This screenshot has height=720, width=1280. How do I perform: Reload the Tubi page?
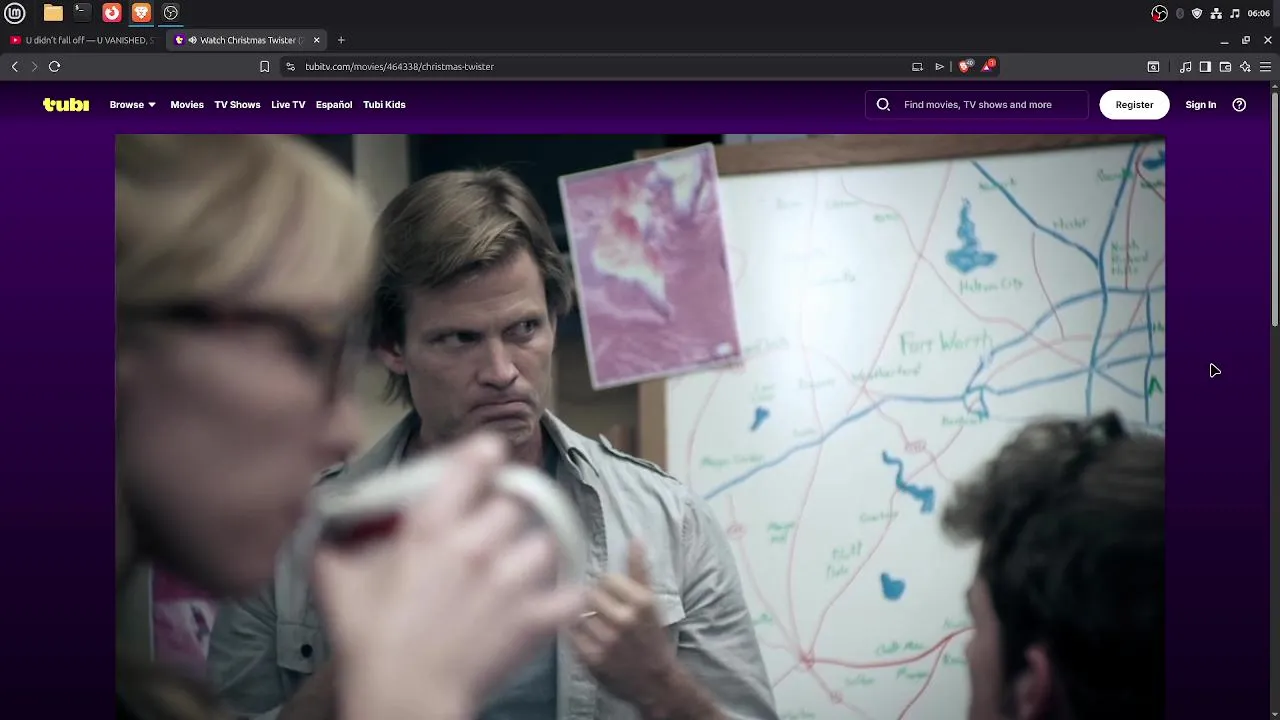(55, 66)
